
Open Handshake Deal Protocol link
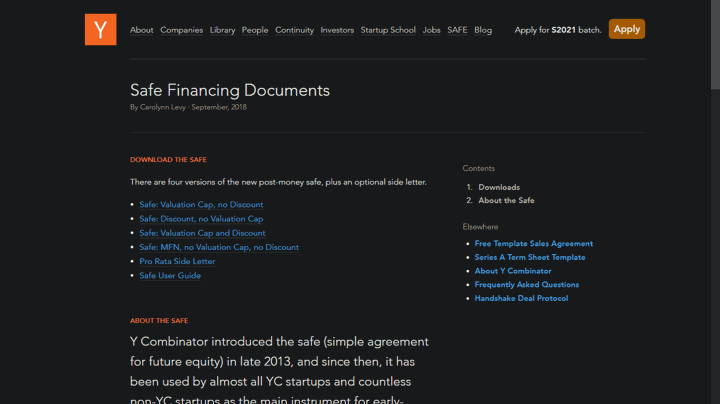pyautogui.click(x=521, y=298)
